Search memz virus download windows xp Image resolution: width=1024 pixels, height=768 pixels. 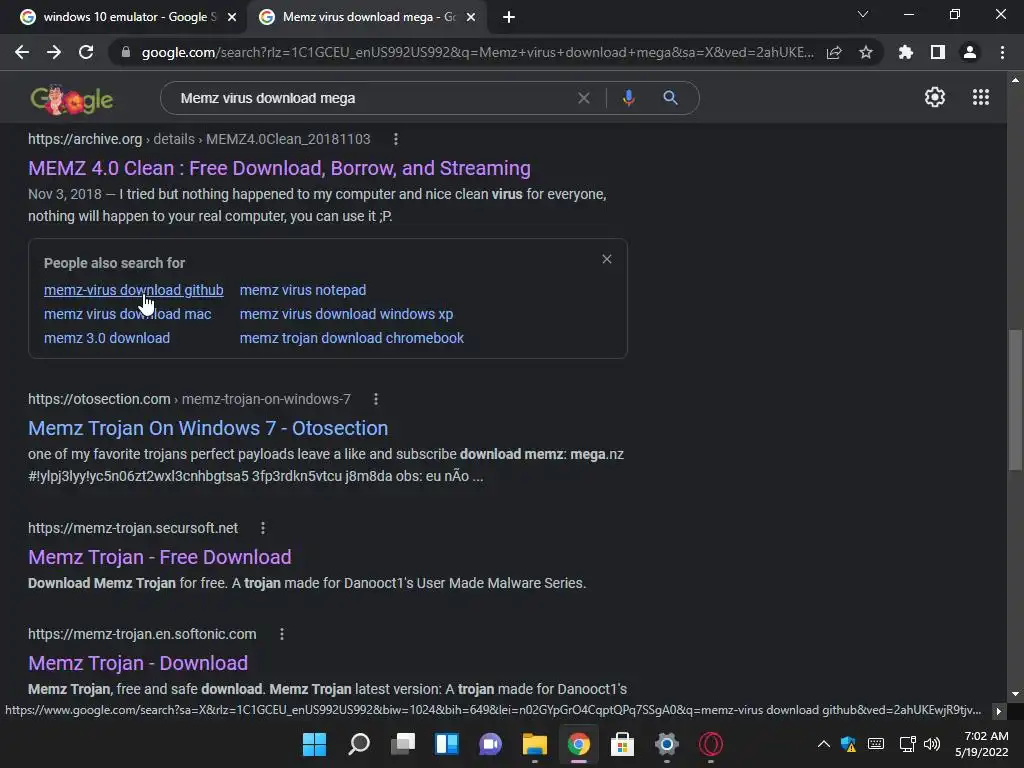click(x=346, y=314)
